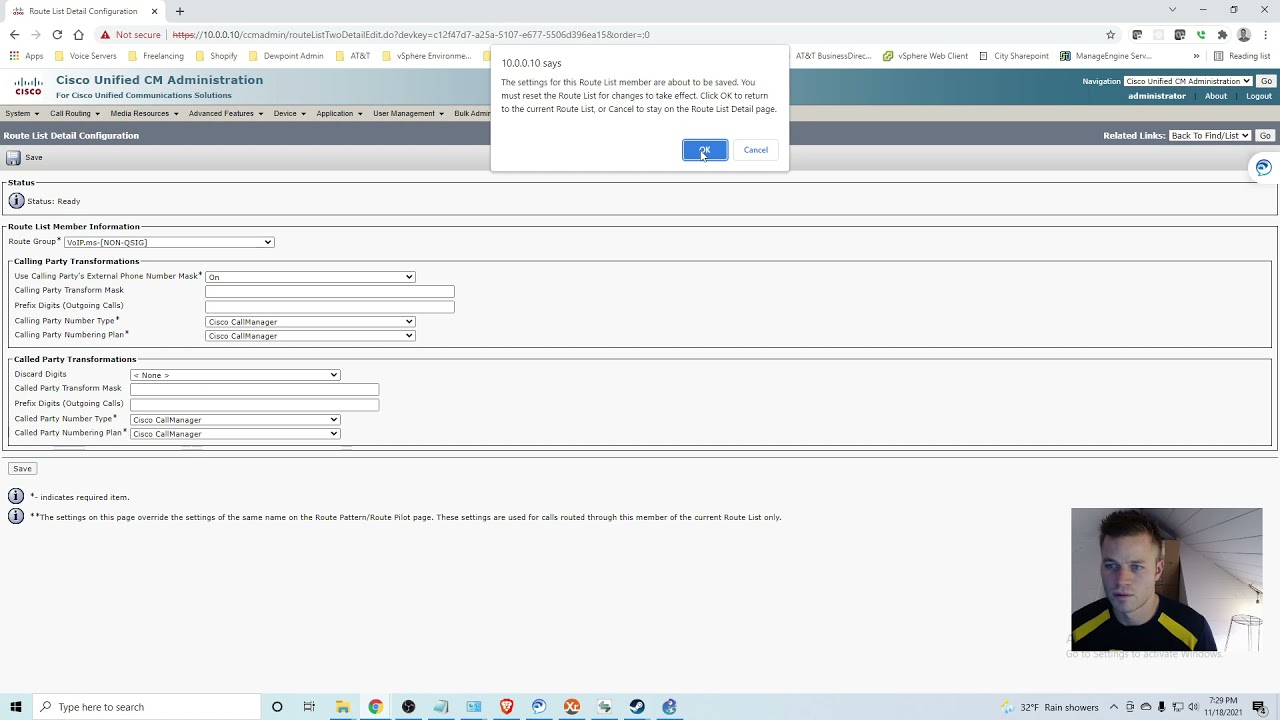This screenshot has height=720, width=1280.
Task: Close the Route List Detail Configuration tab
Action: coord(154,11)
